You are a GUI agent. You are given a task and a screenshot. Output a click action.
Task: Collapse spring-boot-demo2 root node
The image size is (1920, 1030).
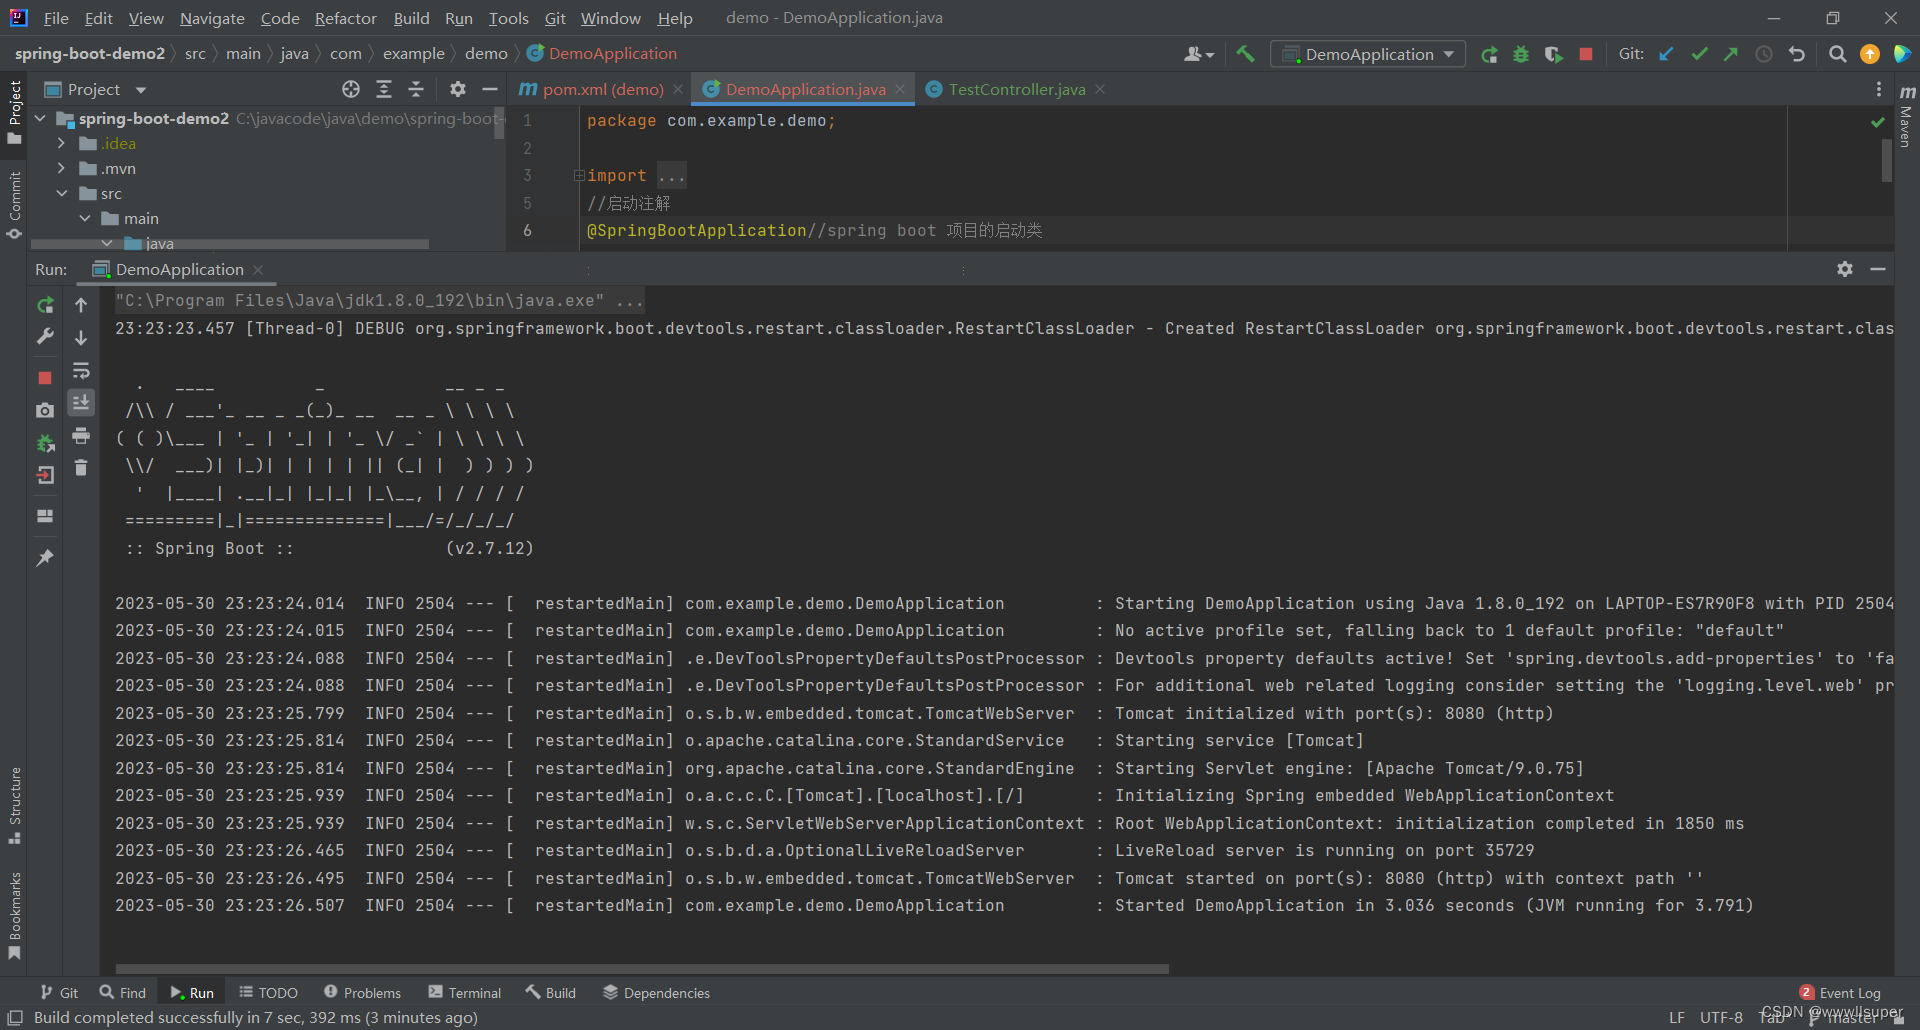tap(40, 118)
